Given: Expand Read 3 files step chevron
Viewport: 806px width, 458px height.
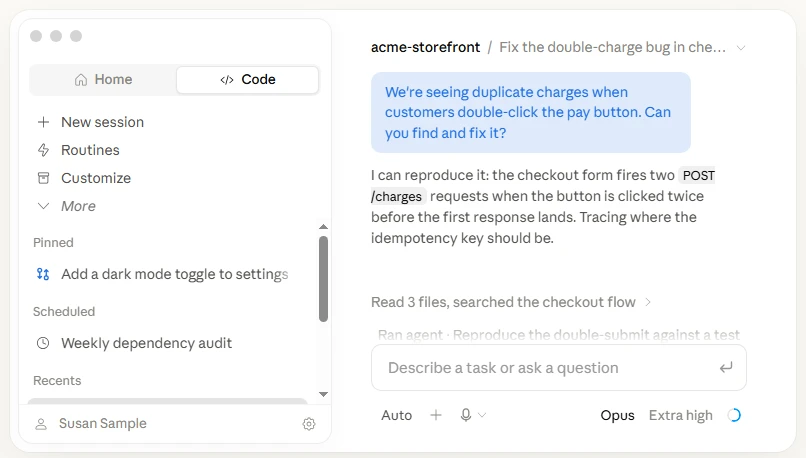Looking at the screenshot, I should [648, 302].
